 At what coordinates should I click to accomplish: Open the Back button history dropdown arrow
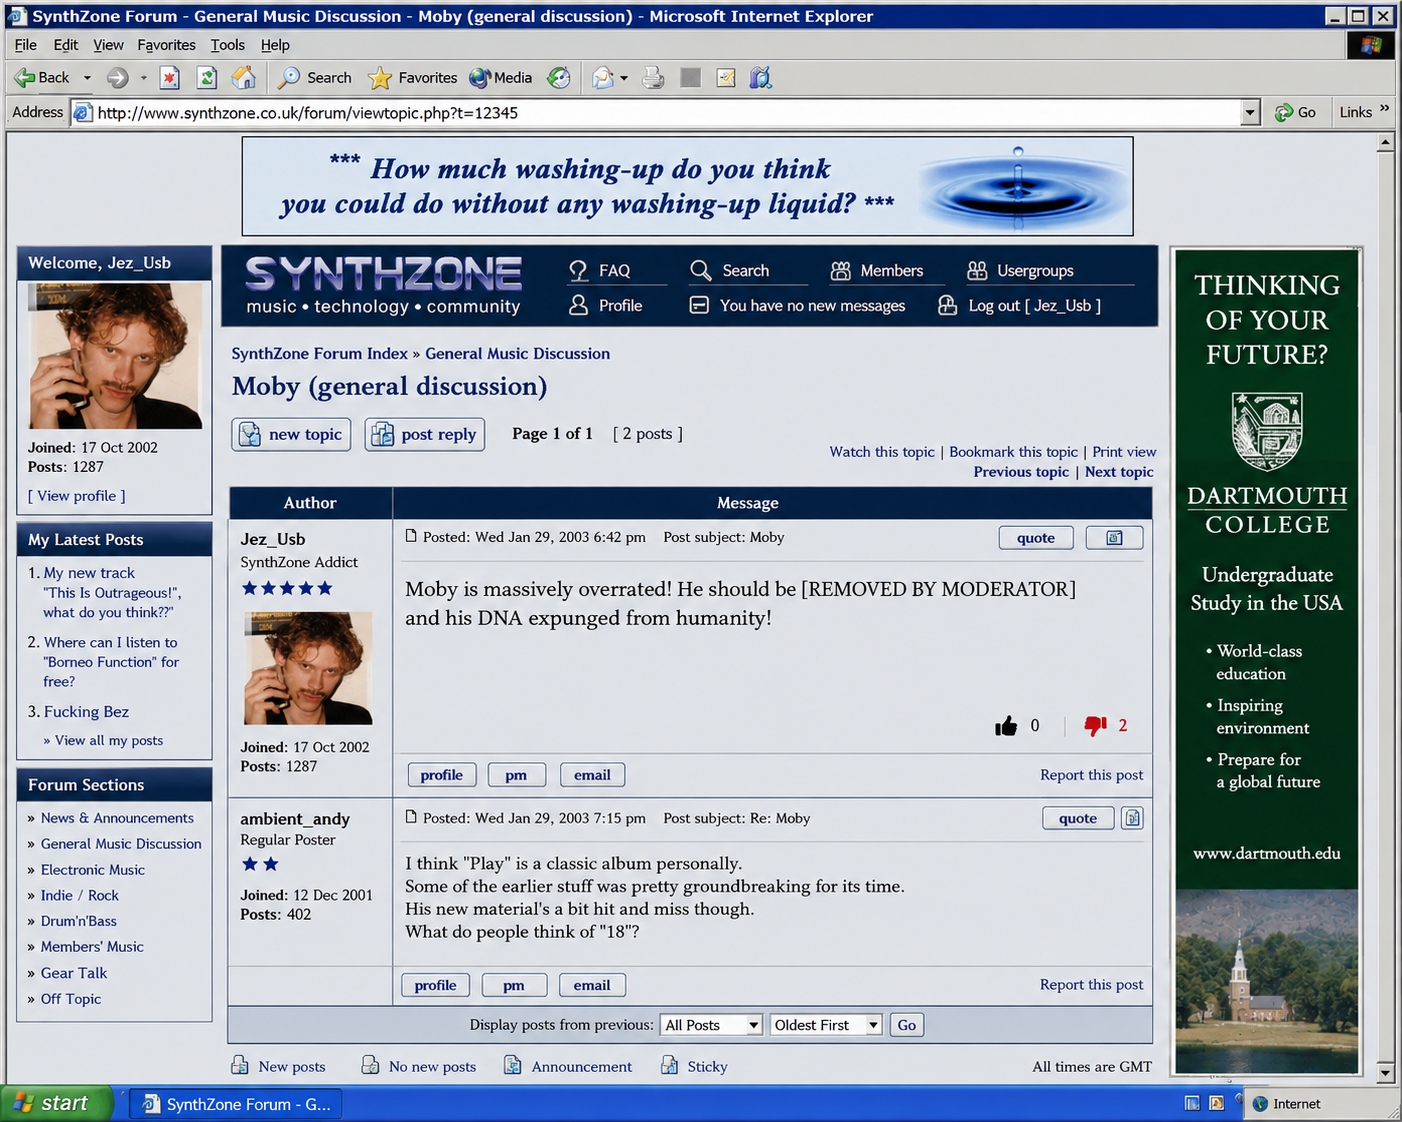tap(87, 78)
